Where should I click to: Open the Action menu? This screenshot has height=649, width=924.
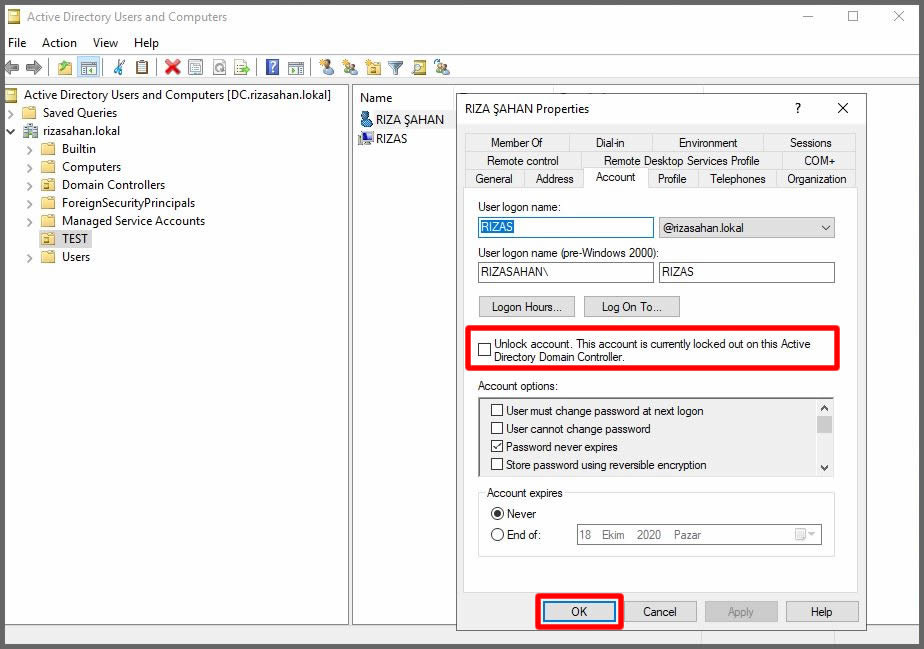click(x=59, y=42)
